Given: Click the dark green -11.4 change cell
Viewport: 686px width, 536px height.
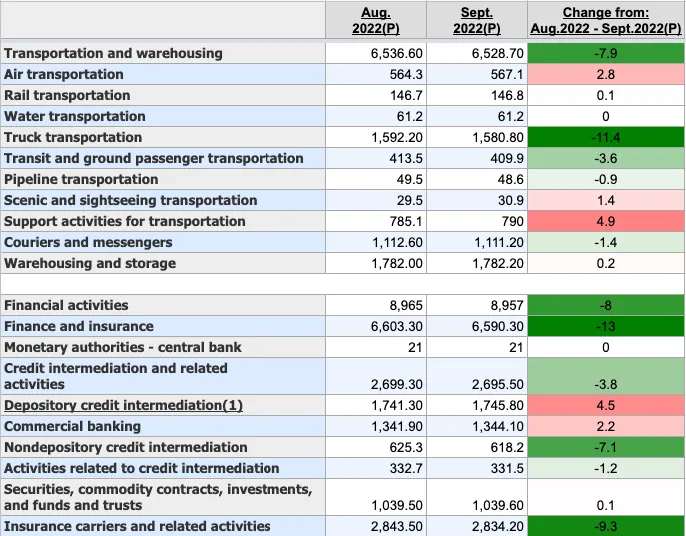Looking at the screenshot, I should [606, 137].
